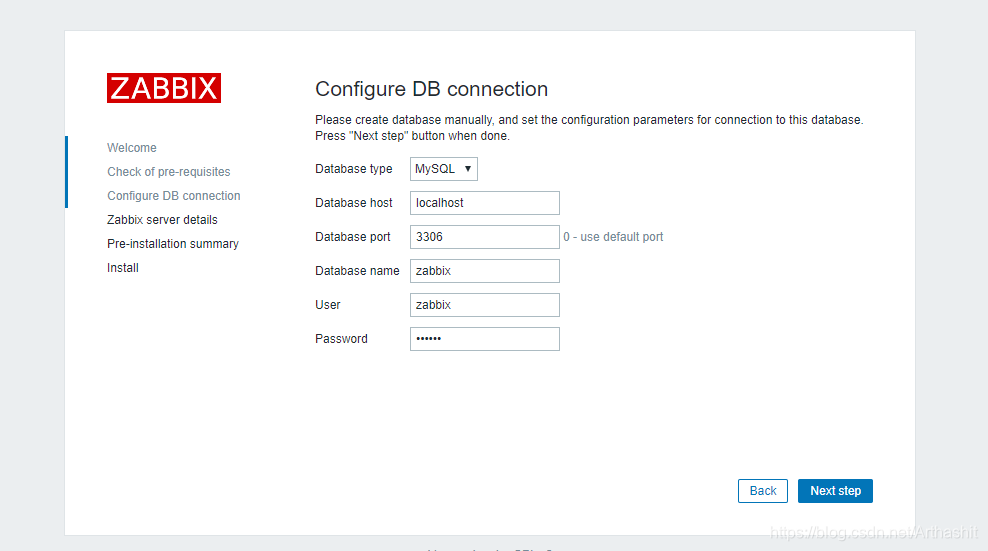This screenshot has width=988, height=551.
Task: Click the Database name label
Action: [357, 271]
